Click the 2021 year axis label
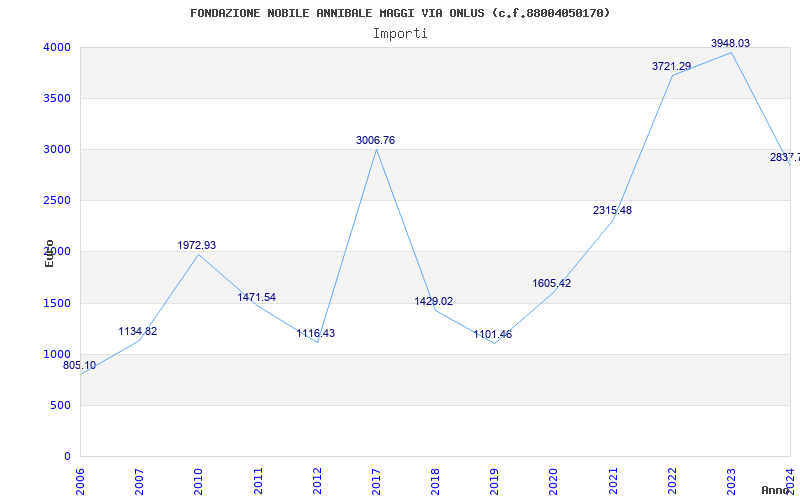The height and width of the screenshot is (500, 800). tap(613, 481)
